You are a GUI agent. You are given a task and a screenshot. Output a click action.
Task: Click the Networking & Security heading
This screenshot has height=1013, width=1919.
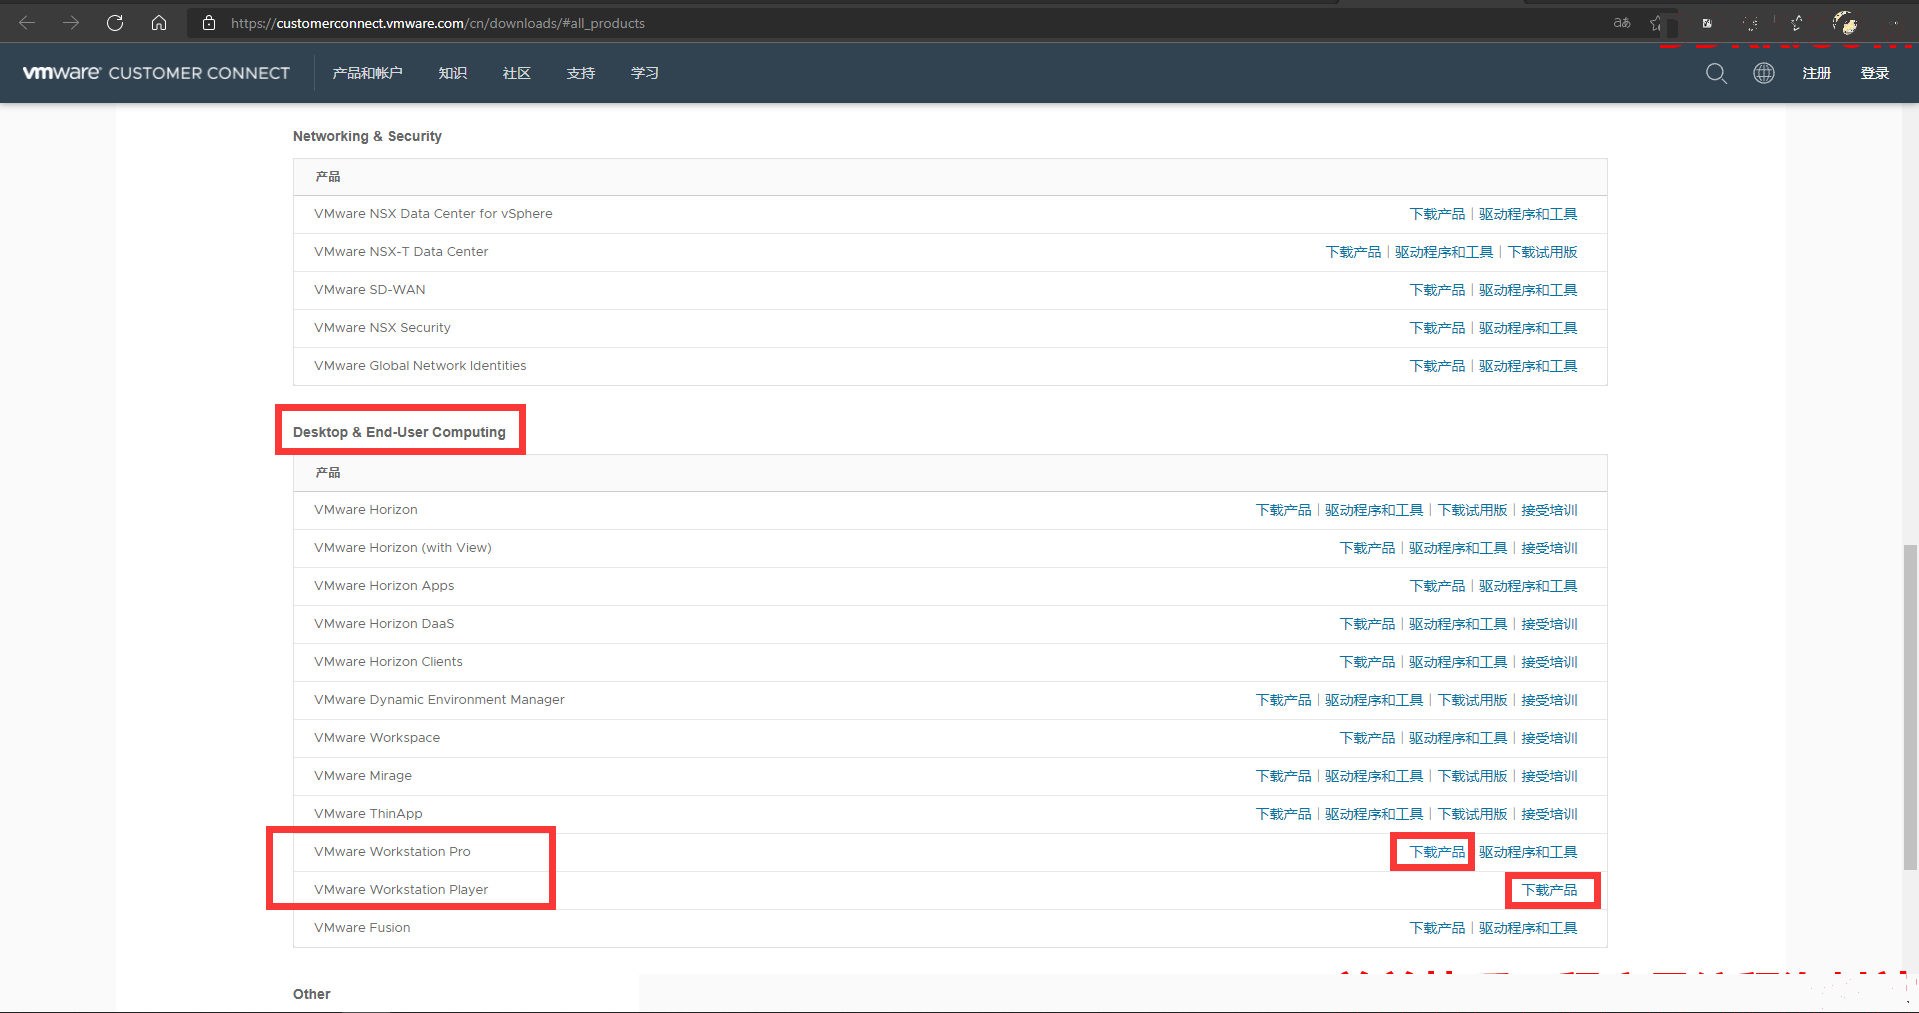(x=367, y=136)
